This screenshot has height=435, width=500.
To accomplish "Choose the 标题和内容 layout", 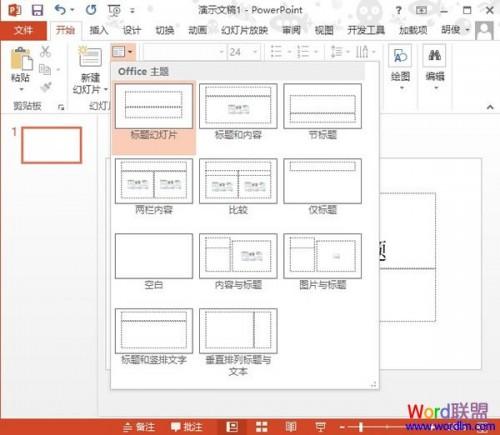I will pyautogui.click(x=238, y=112).
